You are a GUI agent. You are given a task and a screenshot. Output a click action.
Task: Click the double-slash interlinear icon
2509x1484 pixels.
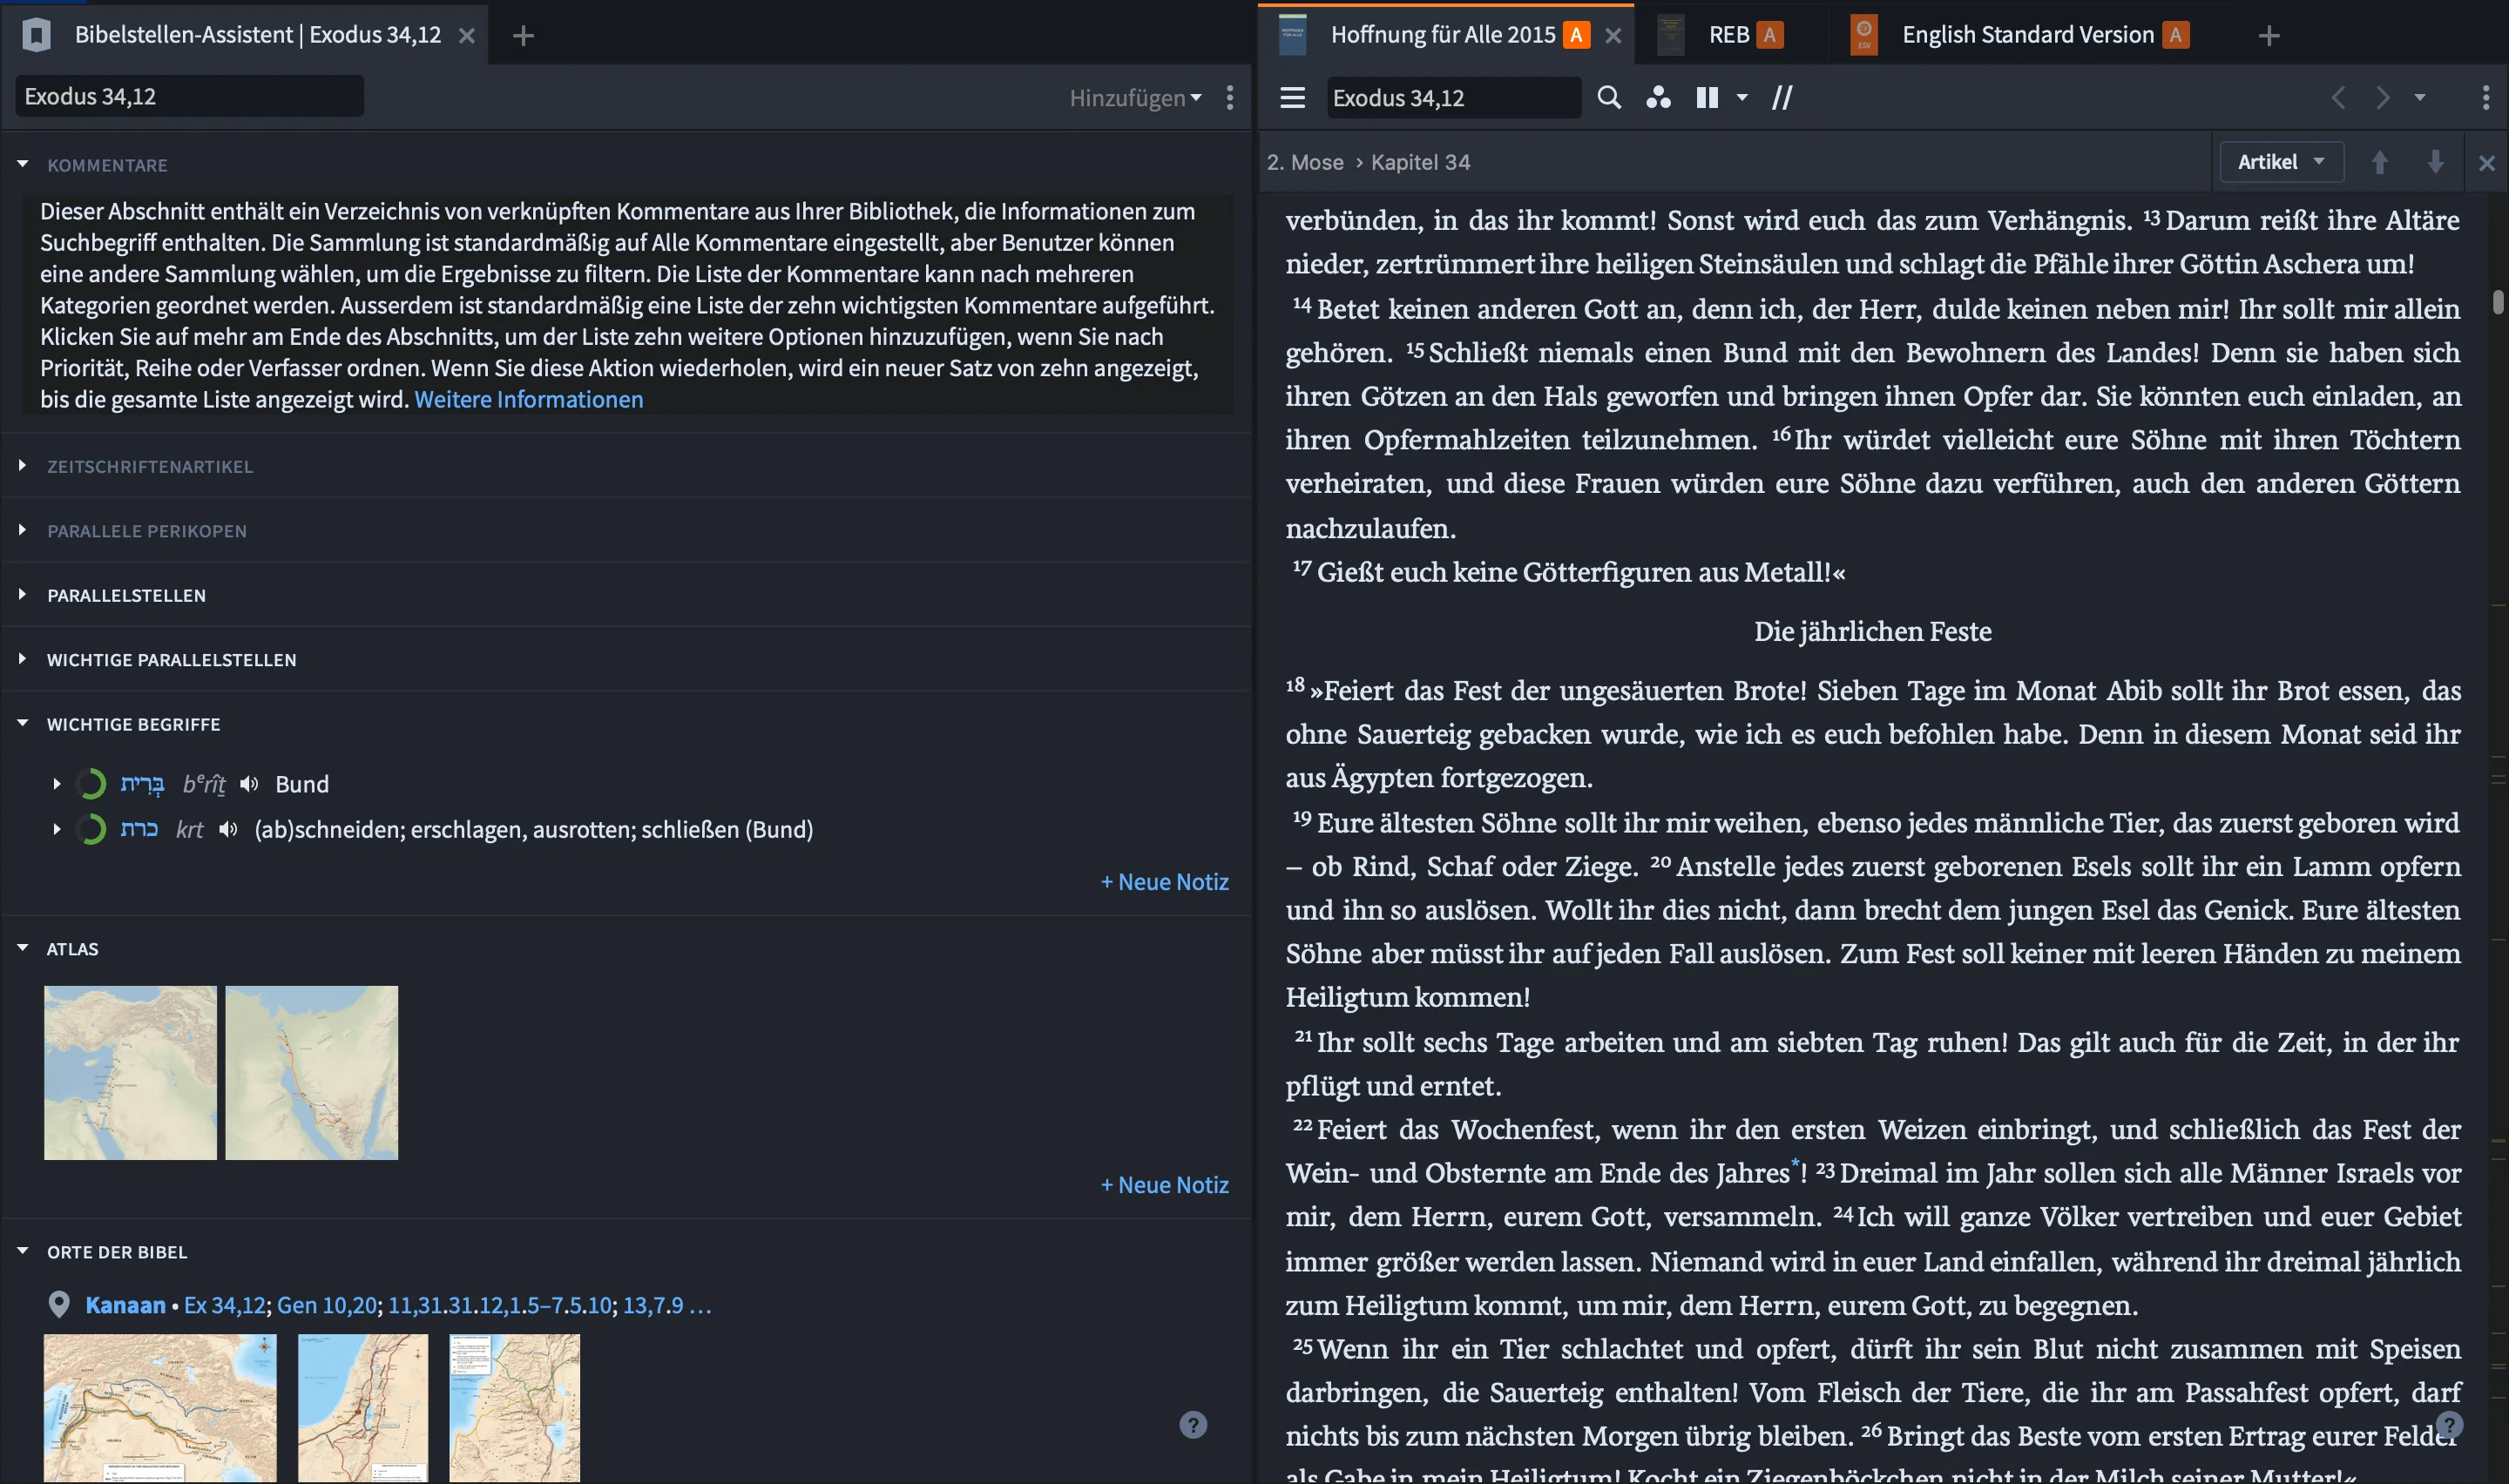click(1782, 97)
